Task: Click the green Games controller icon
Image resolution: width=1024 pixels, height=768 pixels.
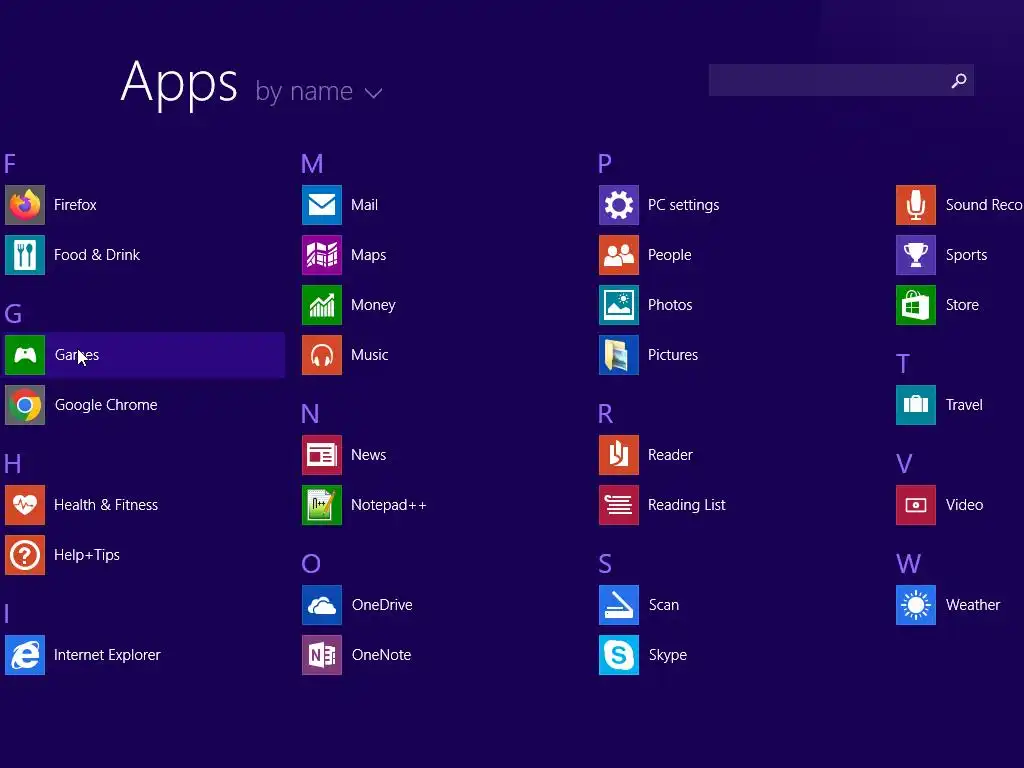Action: [x=25, y=355]
